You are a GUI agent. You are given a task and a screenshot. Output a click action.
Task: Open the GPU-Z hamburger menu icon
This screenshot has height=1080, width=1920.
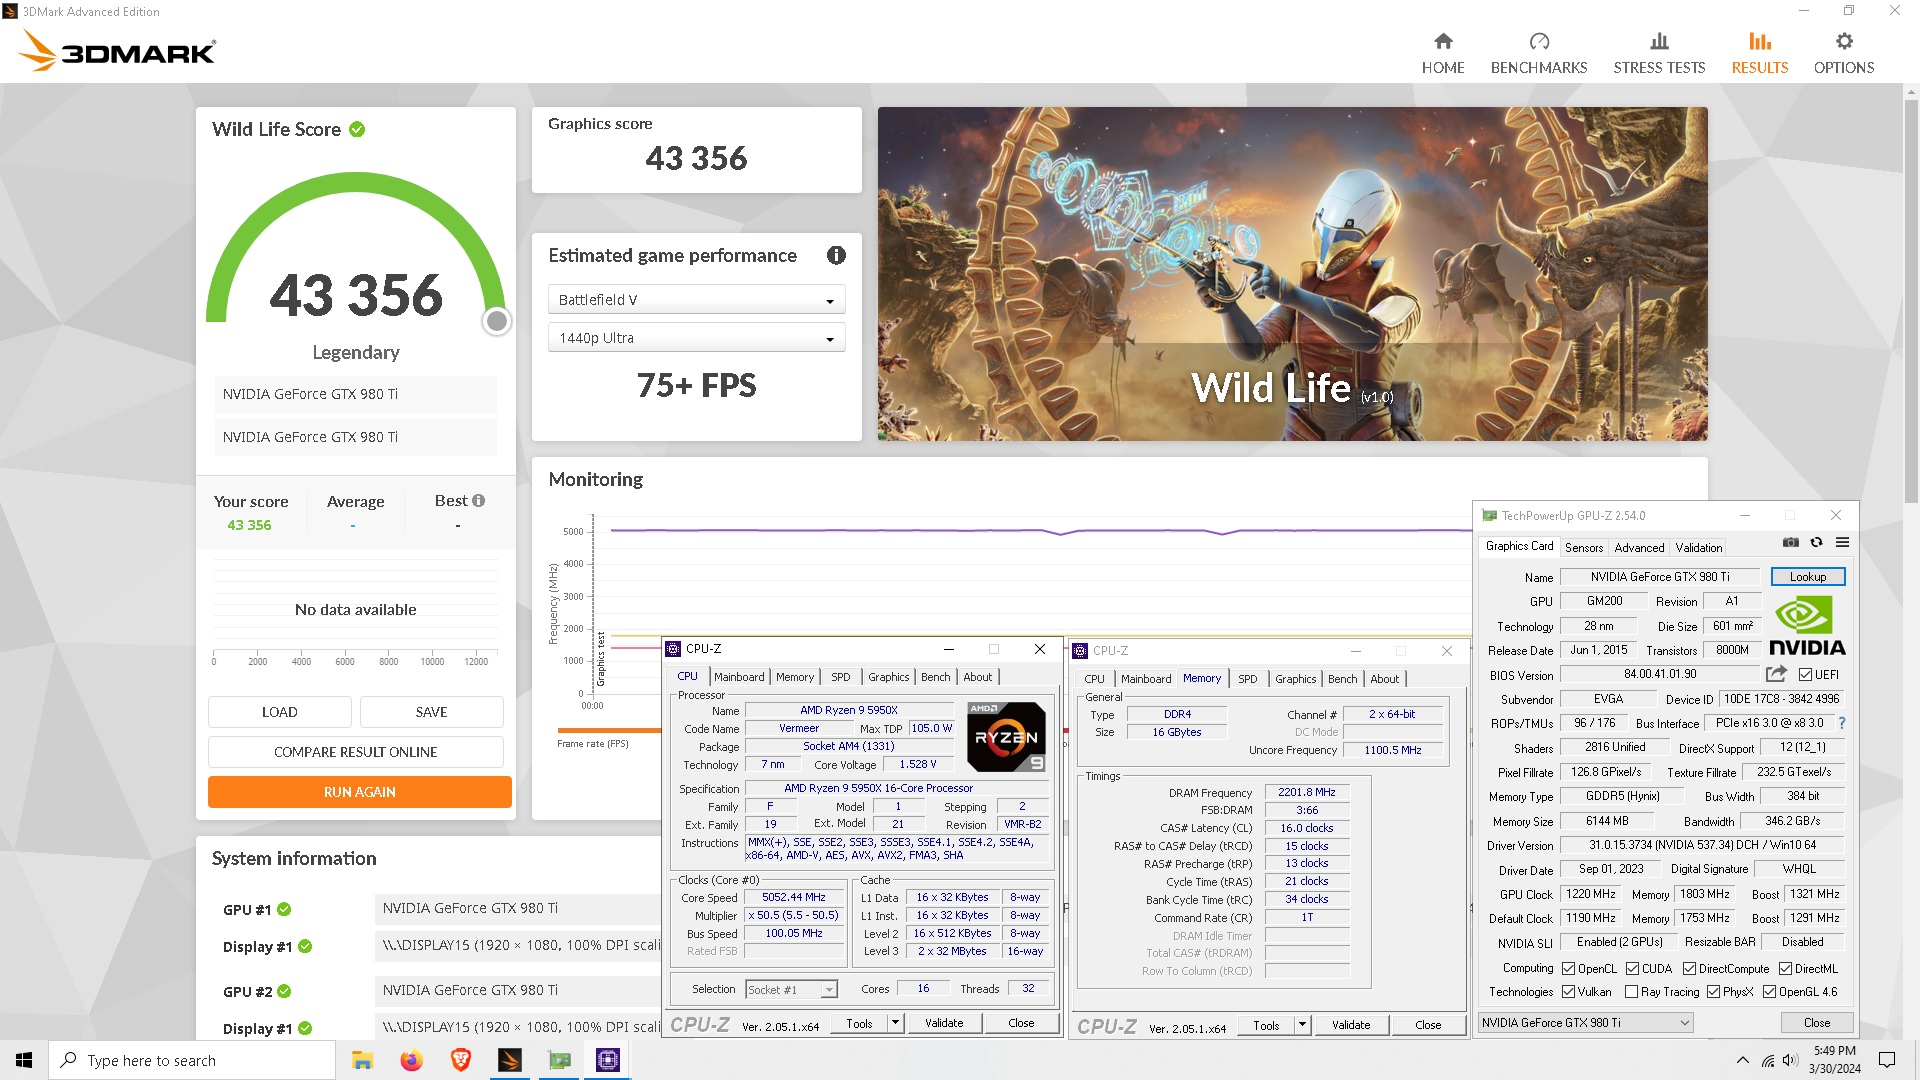pos(1842,542)
